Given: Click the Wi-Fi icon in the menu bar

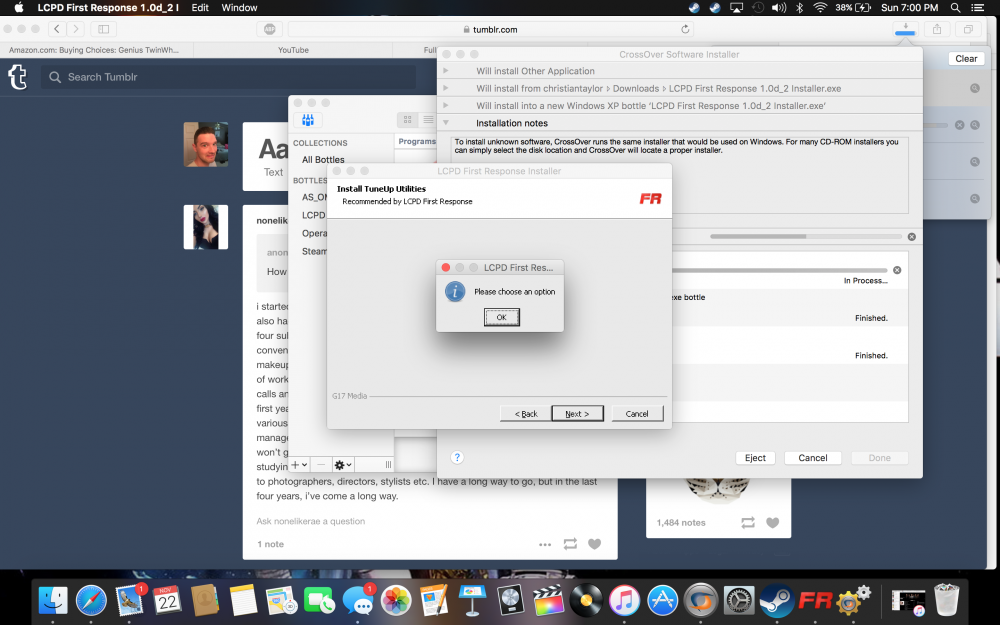Looking at the screenshot, I should pos(818,7).
